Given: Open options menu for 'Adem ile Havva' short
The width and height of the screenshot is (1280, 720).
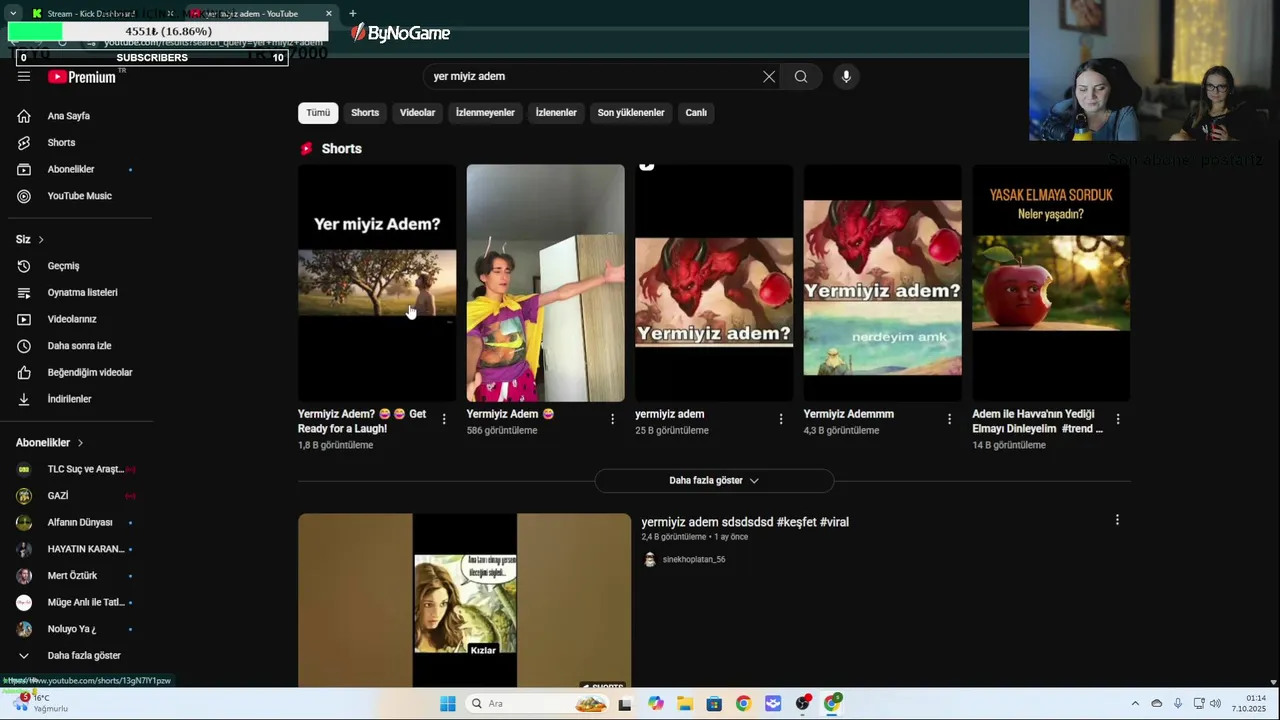Looking at the screenshot, I should click(1118, 419).
